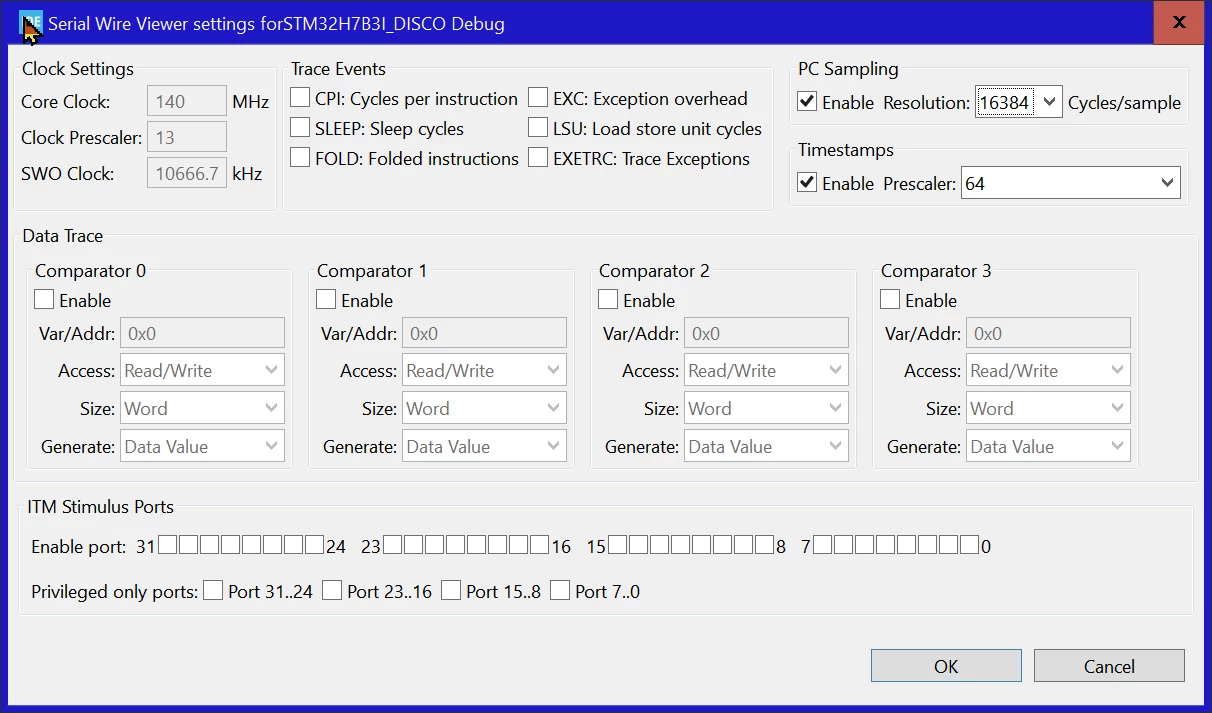
Task: Expand Comparator 3 Generate dropdown
Action: [1048, 446]
